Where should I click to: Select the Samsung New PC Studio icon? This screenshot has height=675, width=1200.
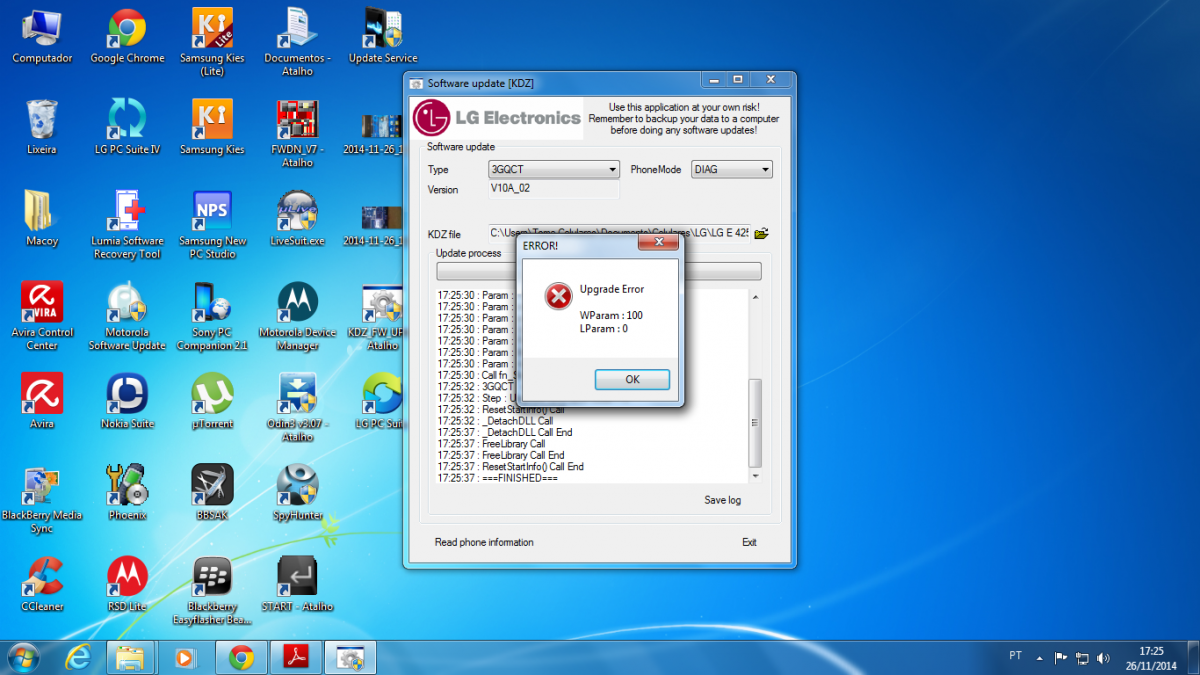pyautogui.click(x=212, y=225)
